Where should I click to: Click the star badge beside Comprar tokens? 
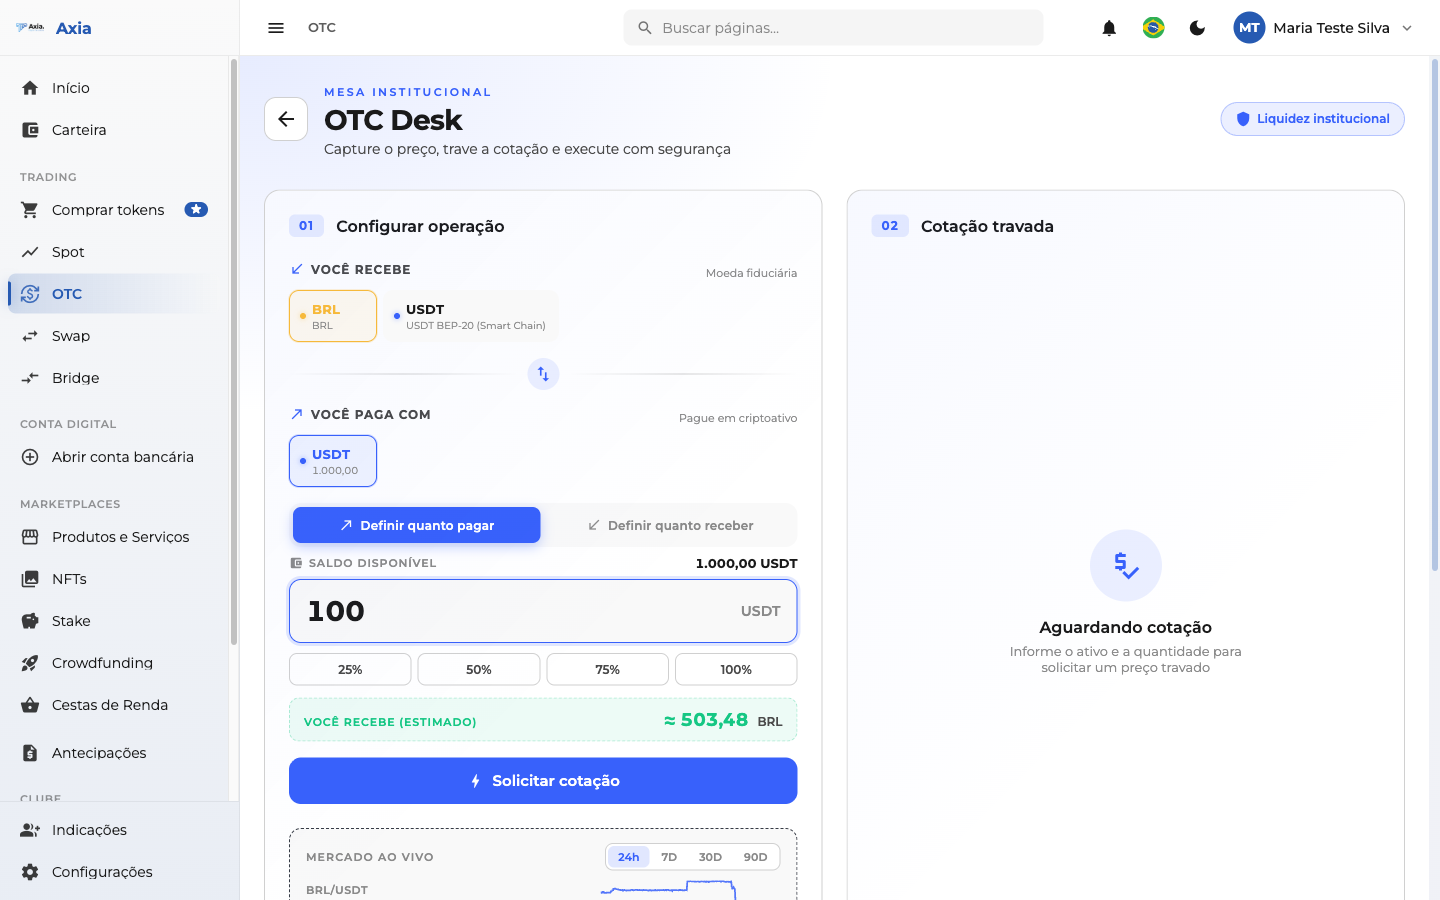click(196, 210)
